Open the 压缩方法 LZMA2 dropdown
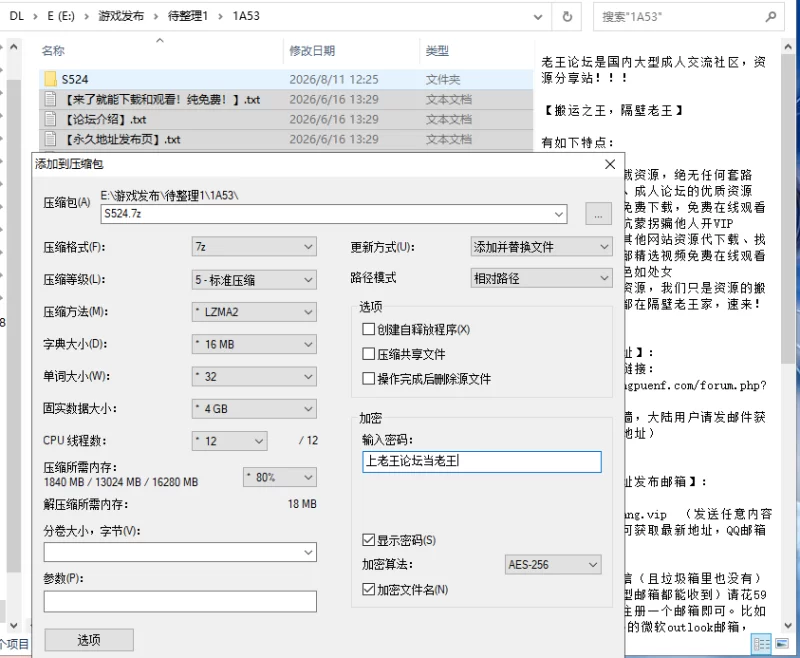The width and height of the screenshot is (800, 658). (x=254, y=312)
